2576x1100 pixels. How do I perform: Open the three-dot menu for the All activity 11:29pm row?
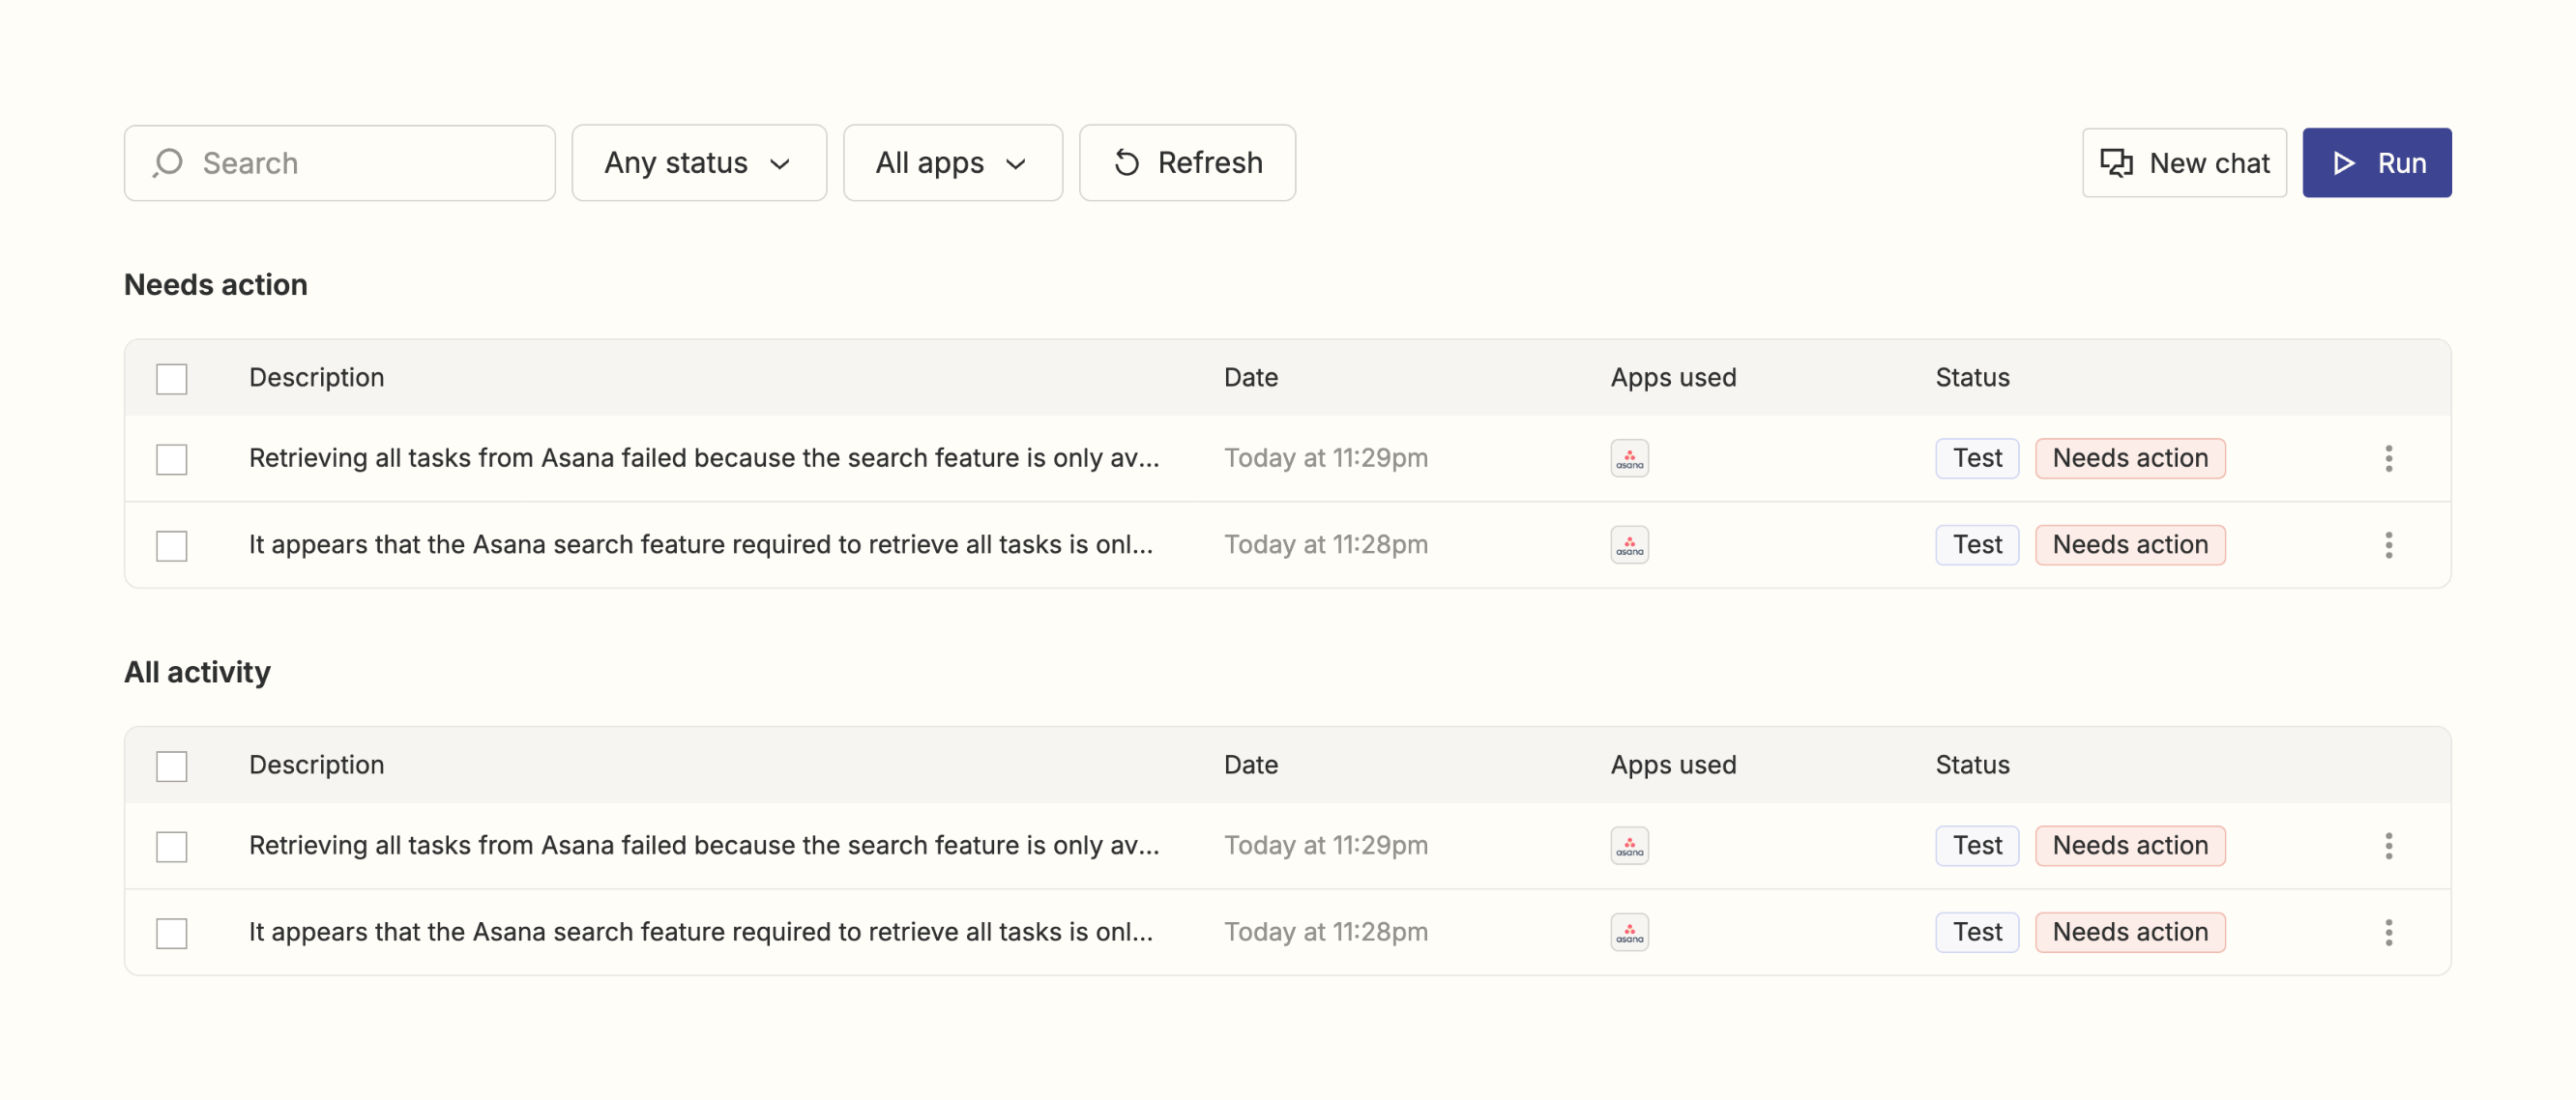pyautogui.click(x=2388, y=846)
